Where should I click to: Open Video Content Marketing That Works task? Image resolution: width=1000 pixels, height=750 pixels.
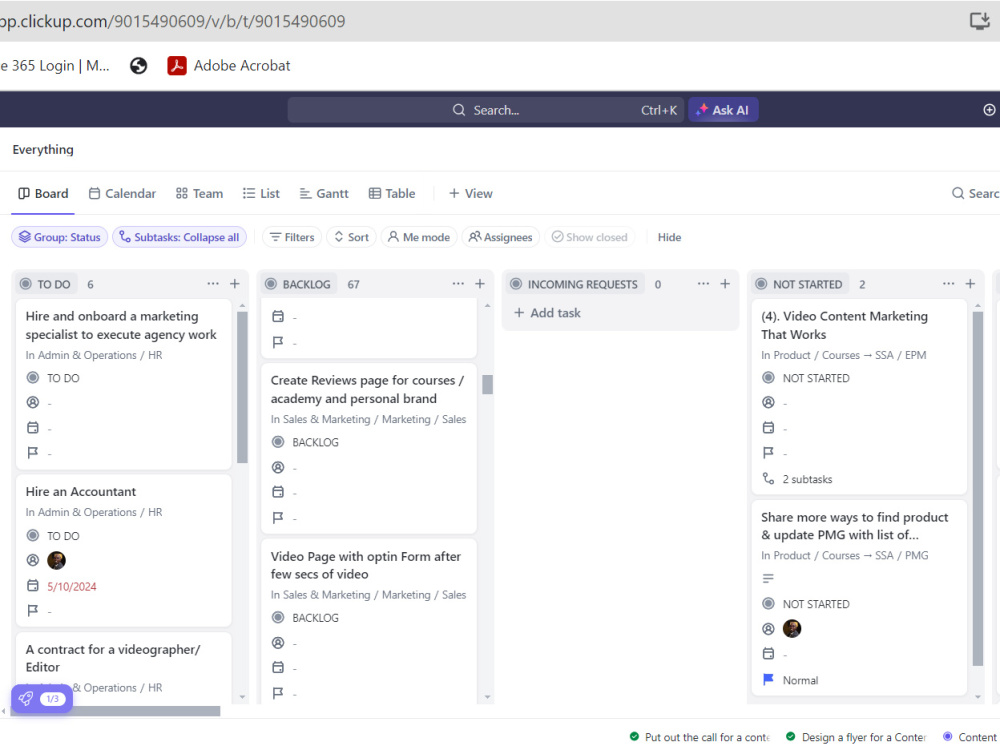point(844,325)
